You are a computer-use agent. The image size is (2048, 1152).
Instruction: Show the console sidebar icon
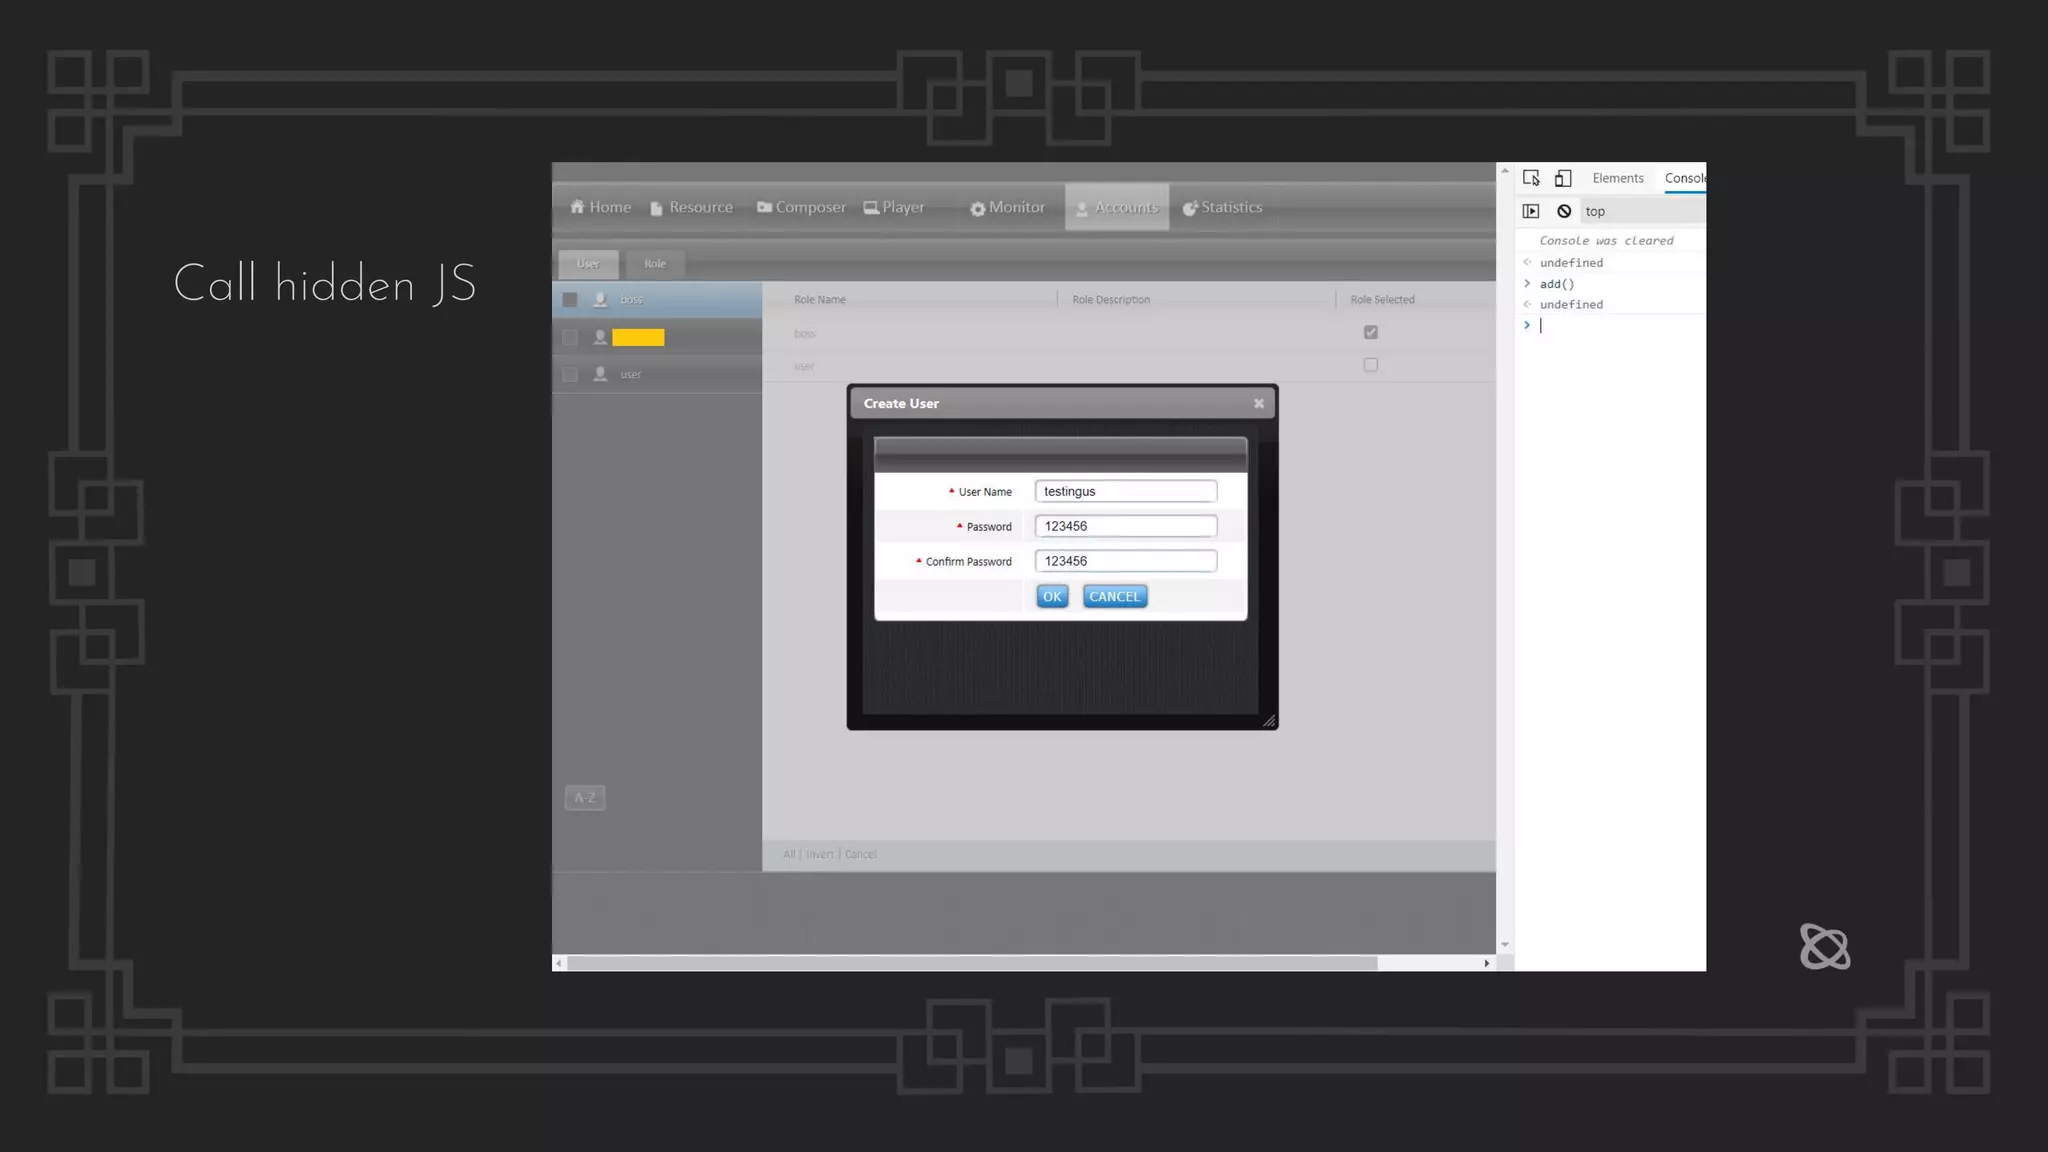point(1531,211)
